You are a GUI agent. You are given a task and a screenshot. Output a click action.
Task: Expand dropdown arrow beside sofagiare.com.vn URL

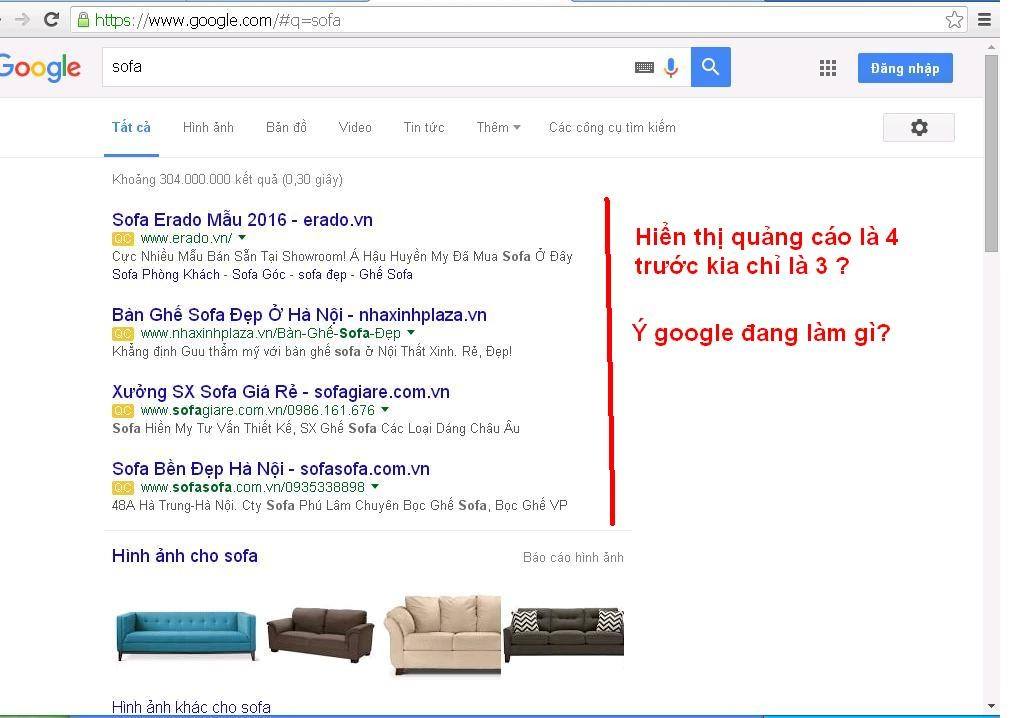pyautogui.click(x=385, y=410)
